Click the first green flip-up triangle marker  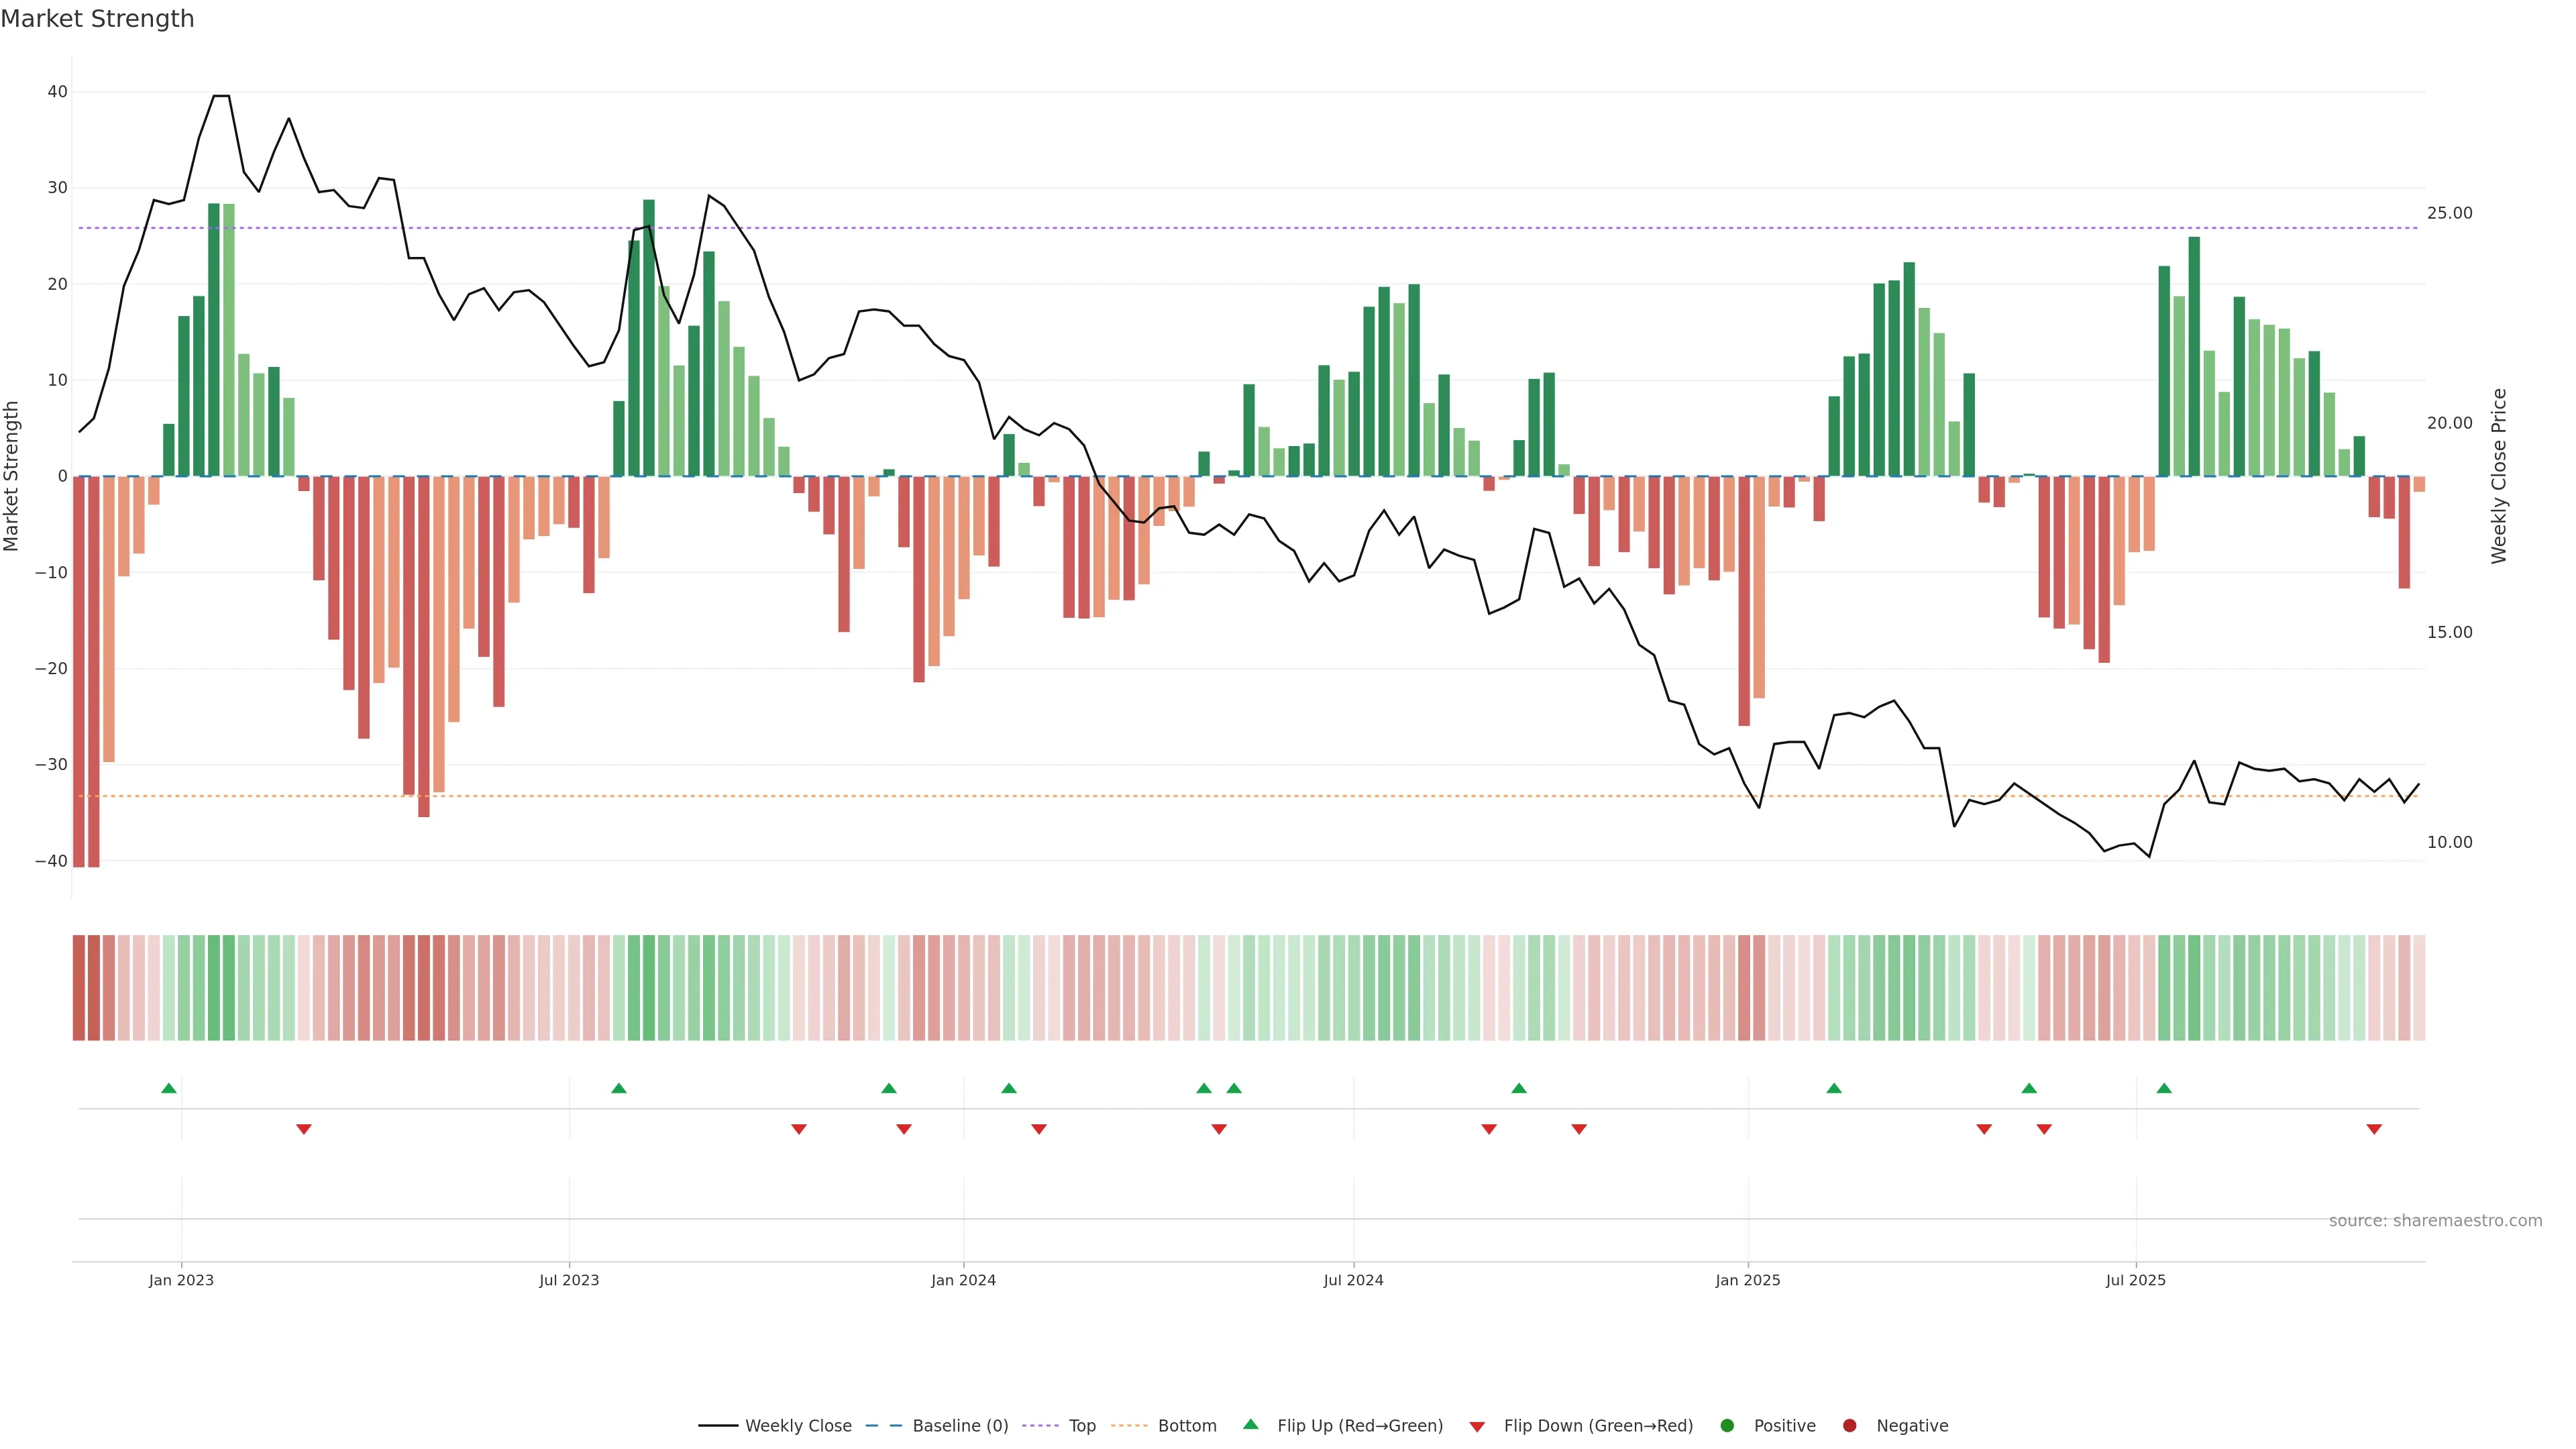click(169, 1088)
